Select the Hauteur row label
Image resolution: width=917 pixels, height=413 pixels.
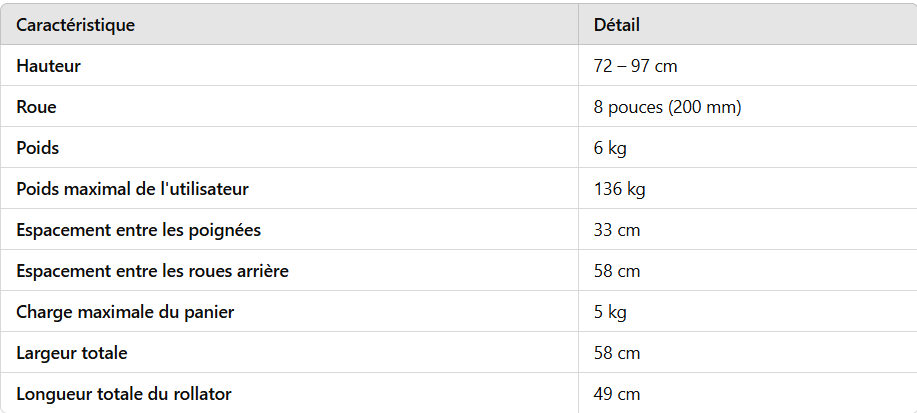(x=49, y=66)
